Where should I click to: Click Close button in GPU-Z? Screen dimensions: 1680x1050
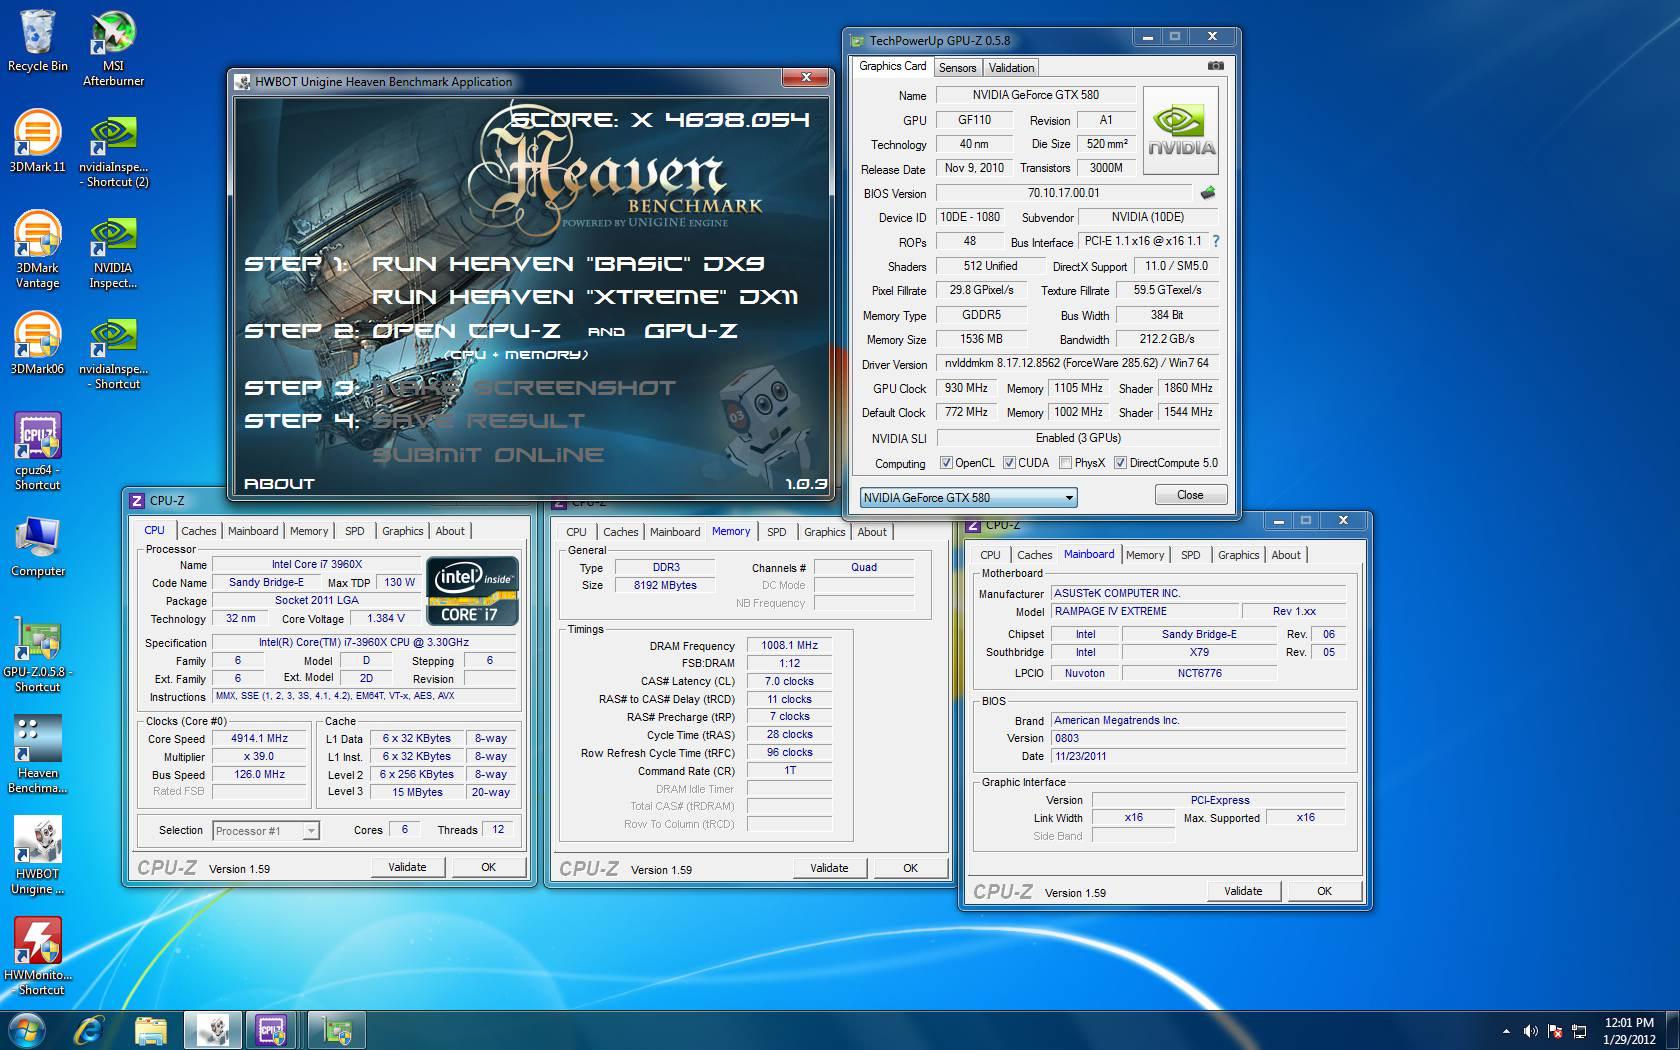(x=1190, y=495)
